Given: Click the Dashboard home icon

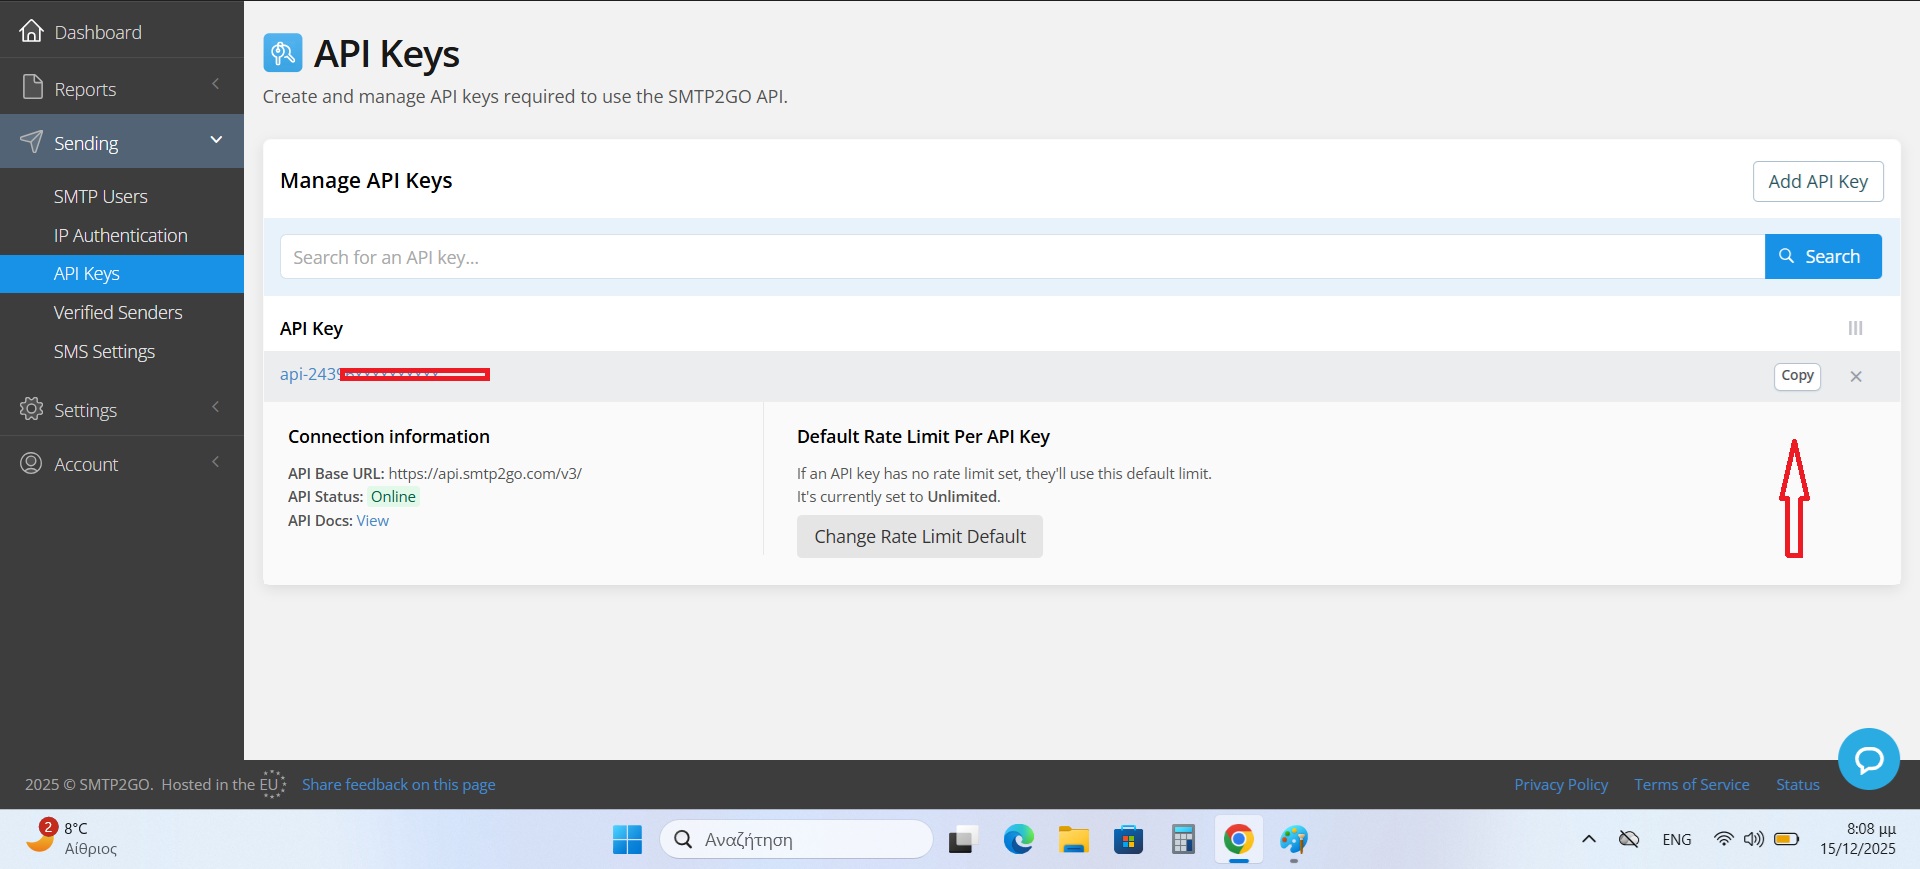Looking at the screenshot, I should [x=32, y=31].
